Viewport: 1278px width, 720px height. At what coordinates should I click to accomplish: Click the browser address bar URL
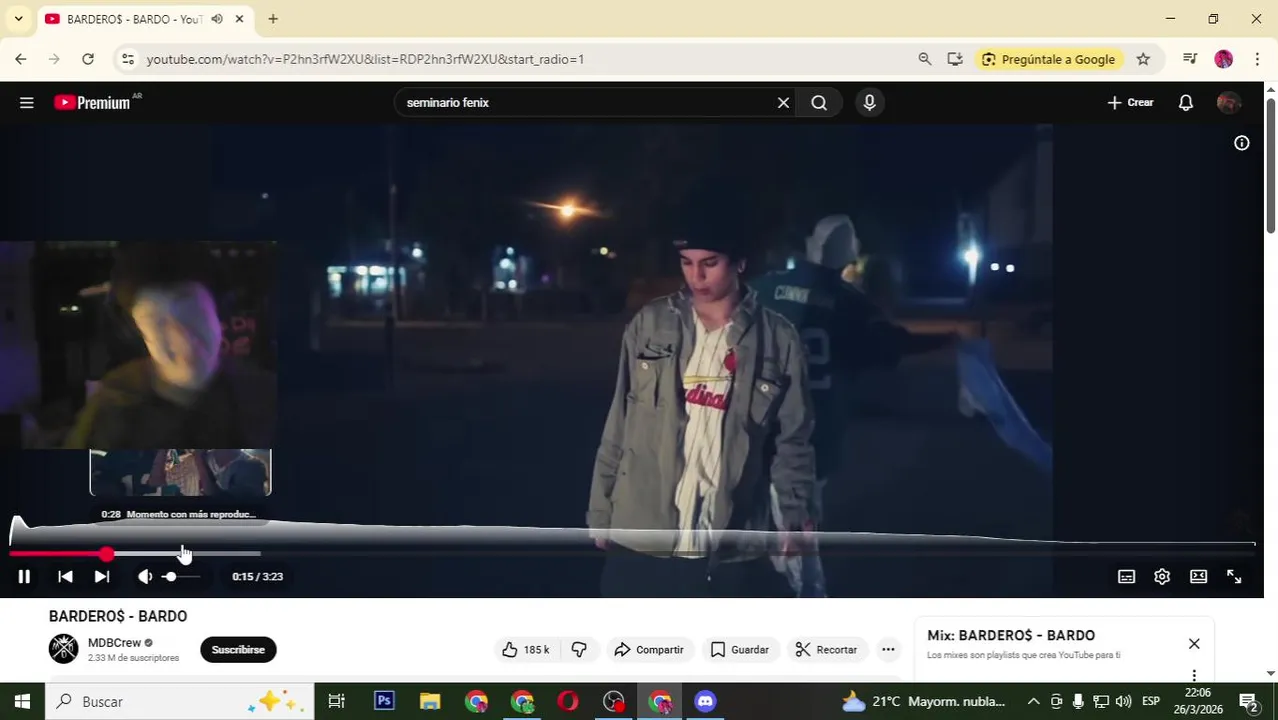point(365,59)
